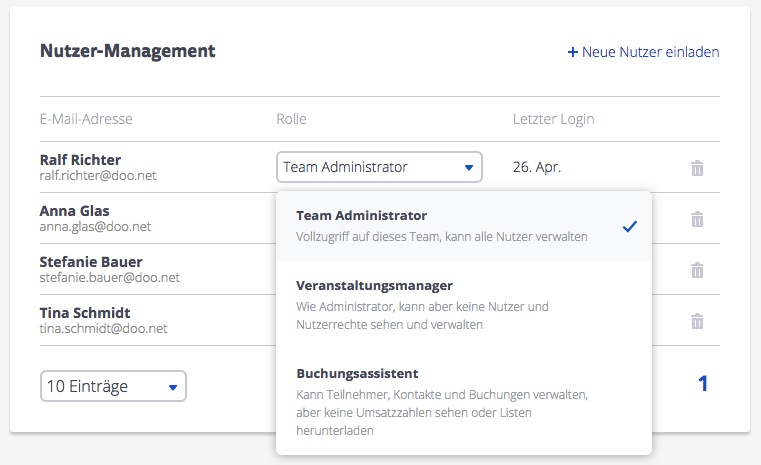Go to page 1 in the pagination
This screenshot has height=465, width=761.
(703, 383)
